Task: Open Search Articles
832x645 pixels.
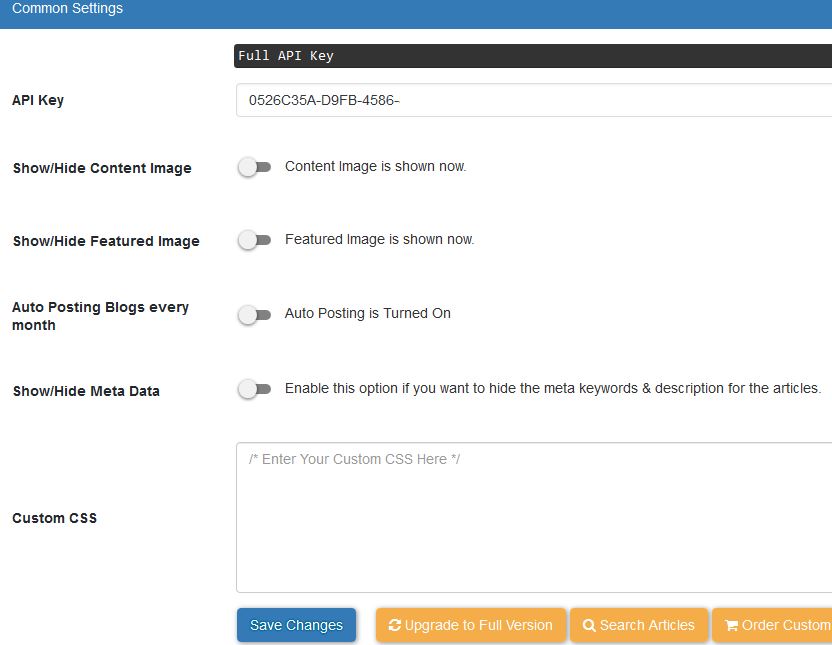Action: click(639, 625)
